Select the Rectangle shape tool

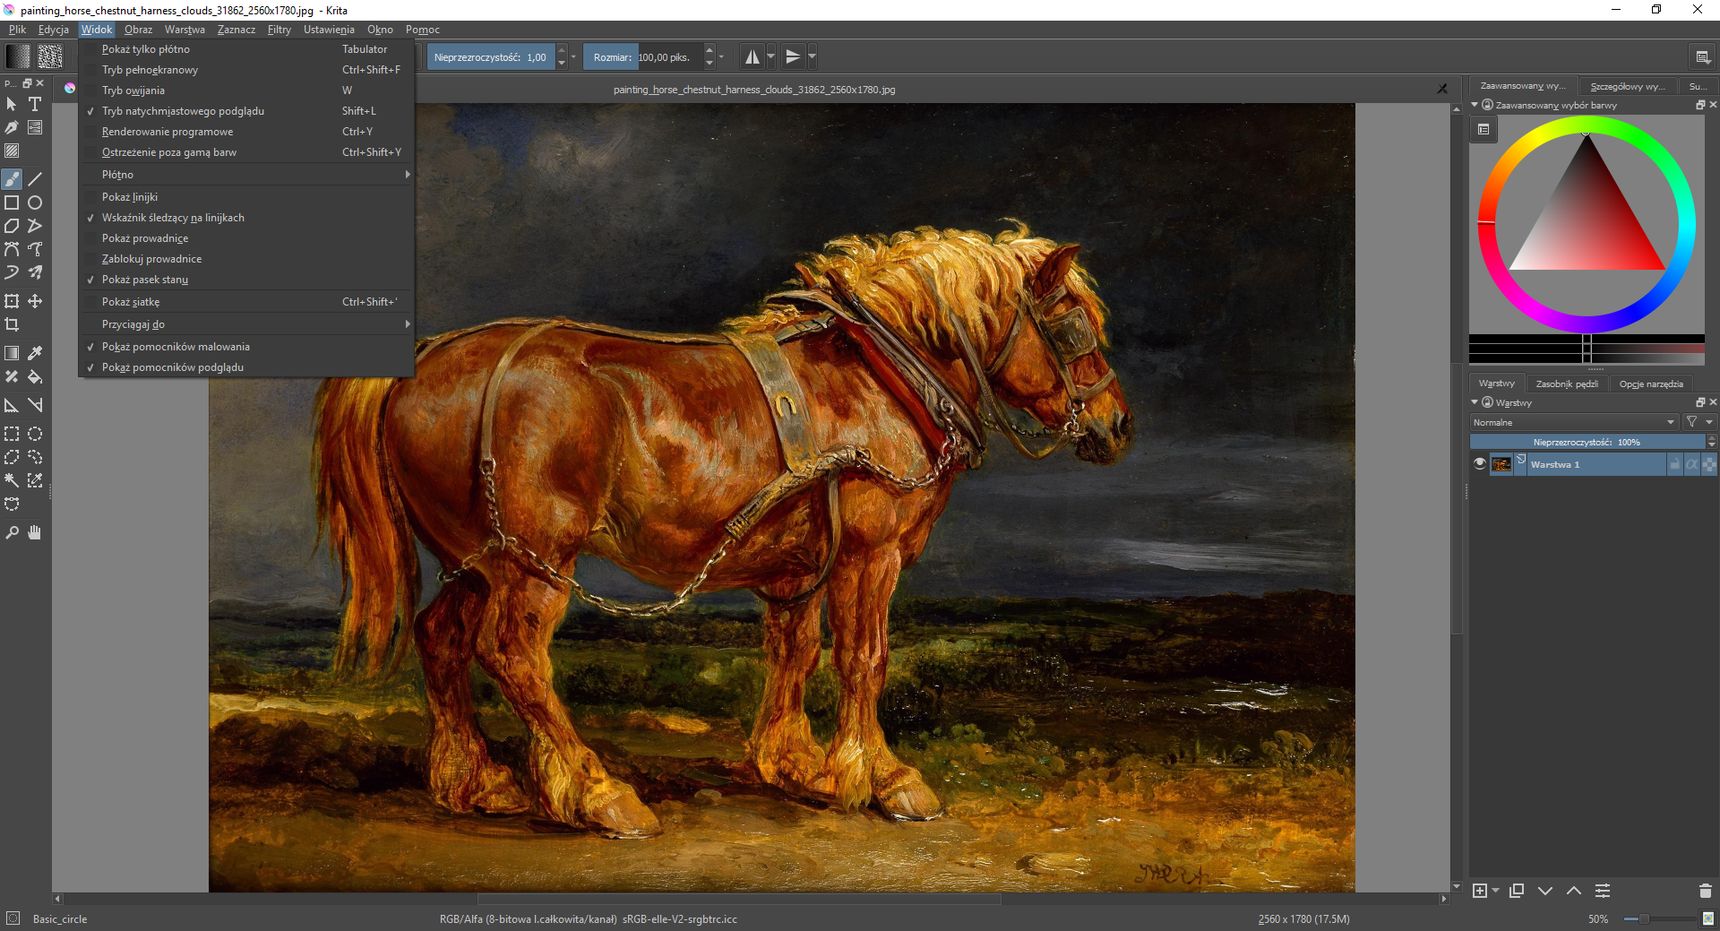(12, 202)
